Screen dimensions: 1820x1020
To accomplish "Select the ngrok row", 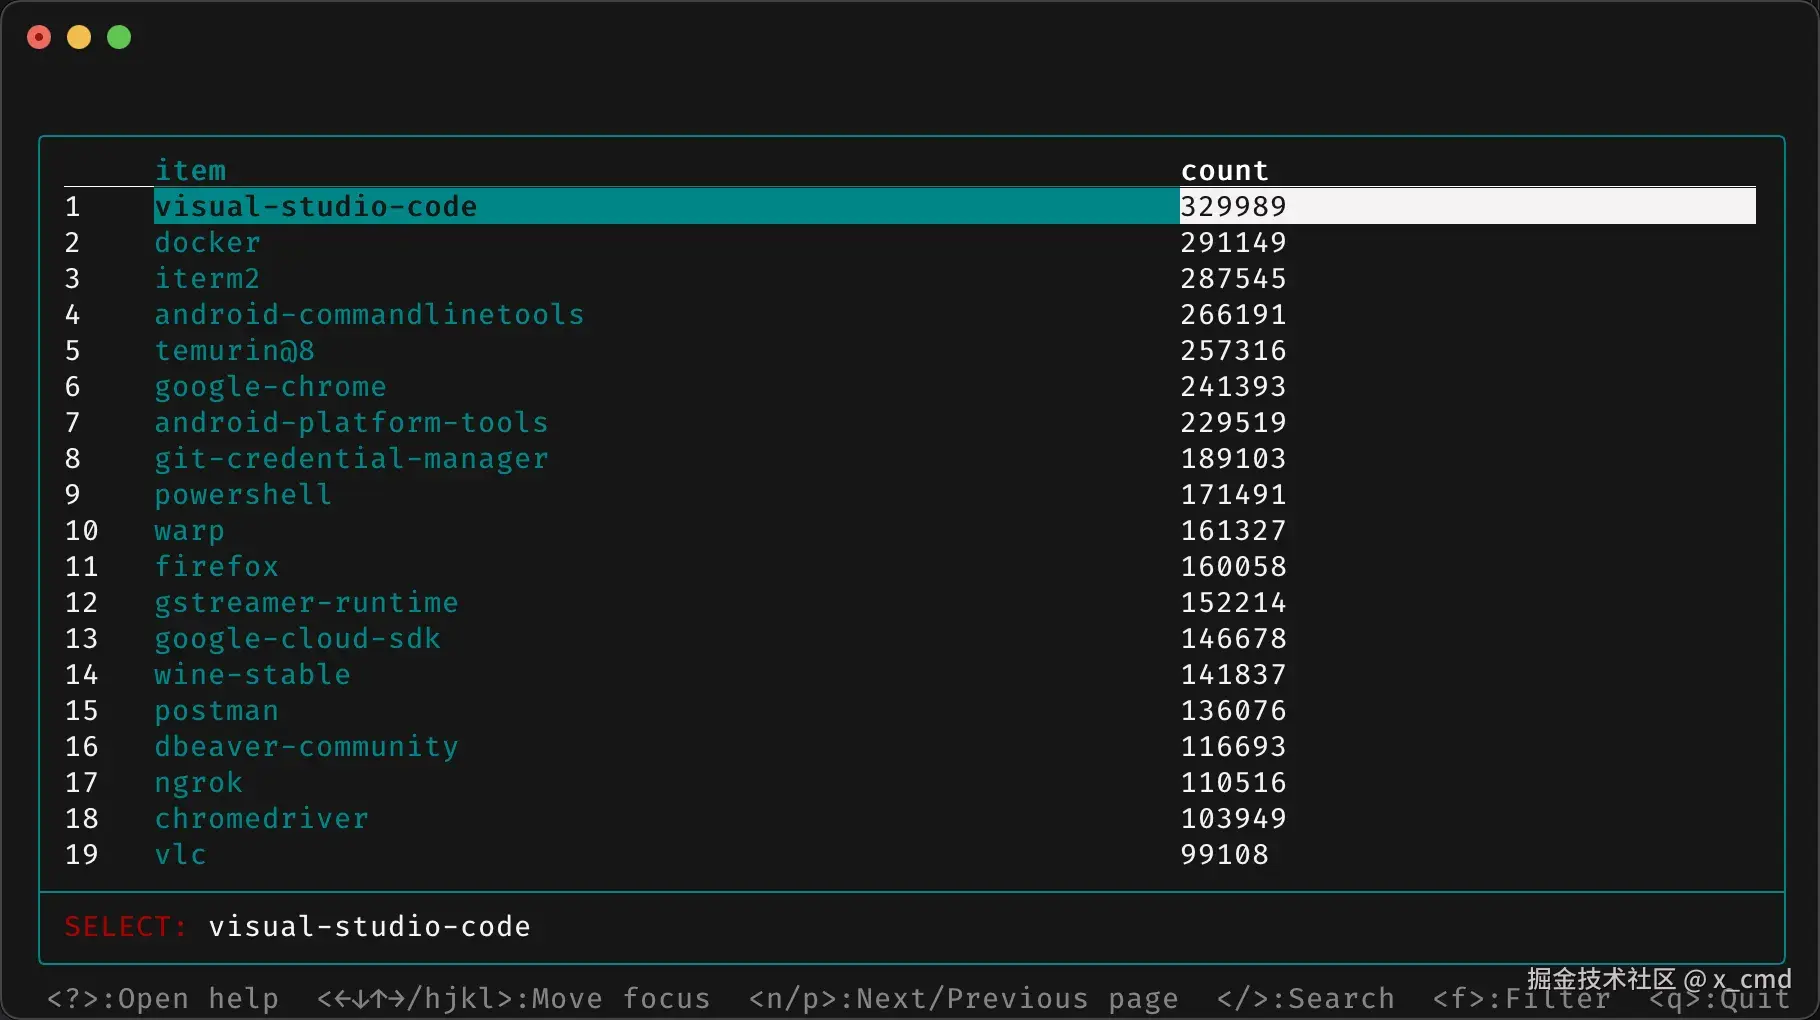I will point(198,782).
